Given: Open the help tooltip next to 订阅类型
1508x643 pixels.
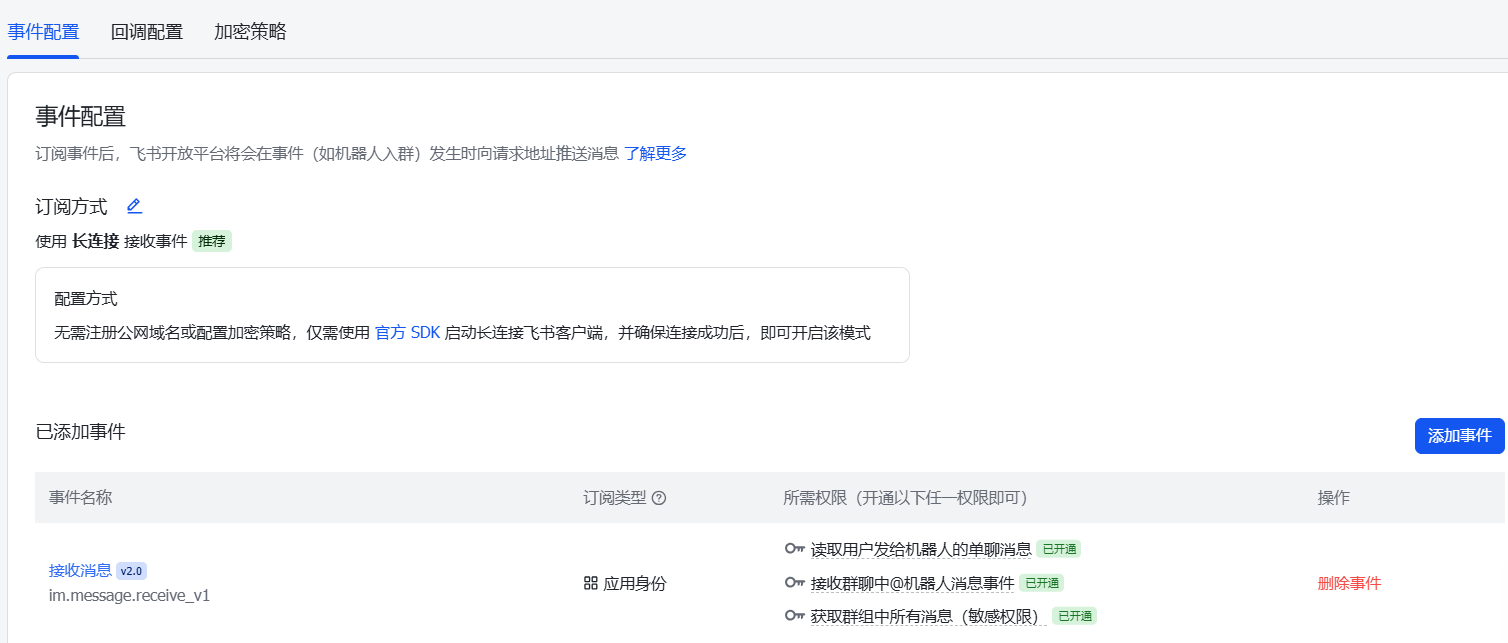Looking at the screenshot, I should click(x=657, y=498).
